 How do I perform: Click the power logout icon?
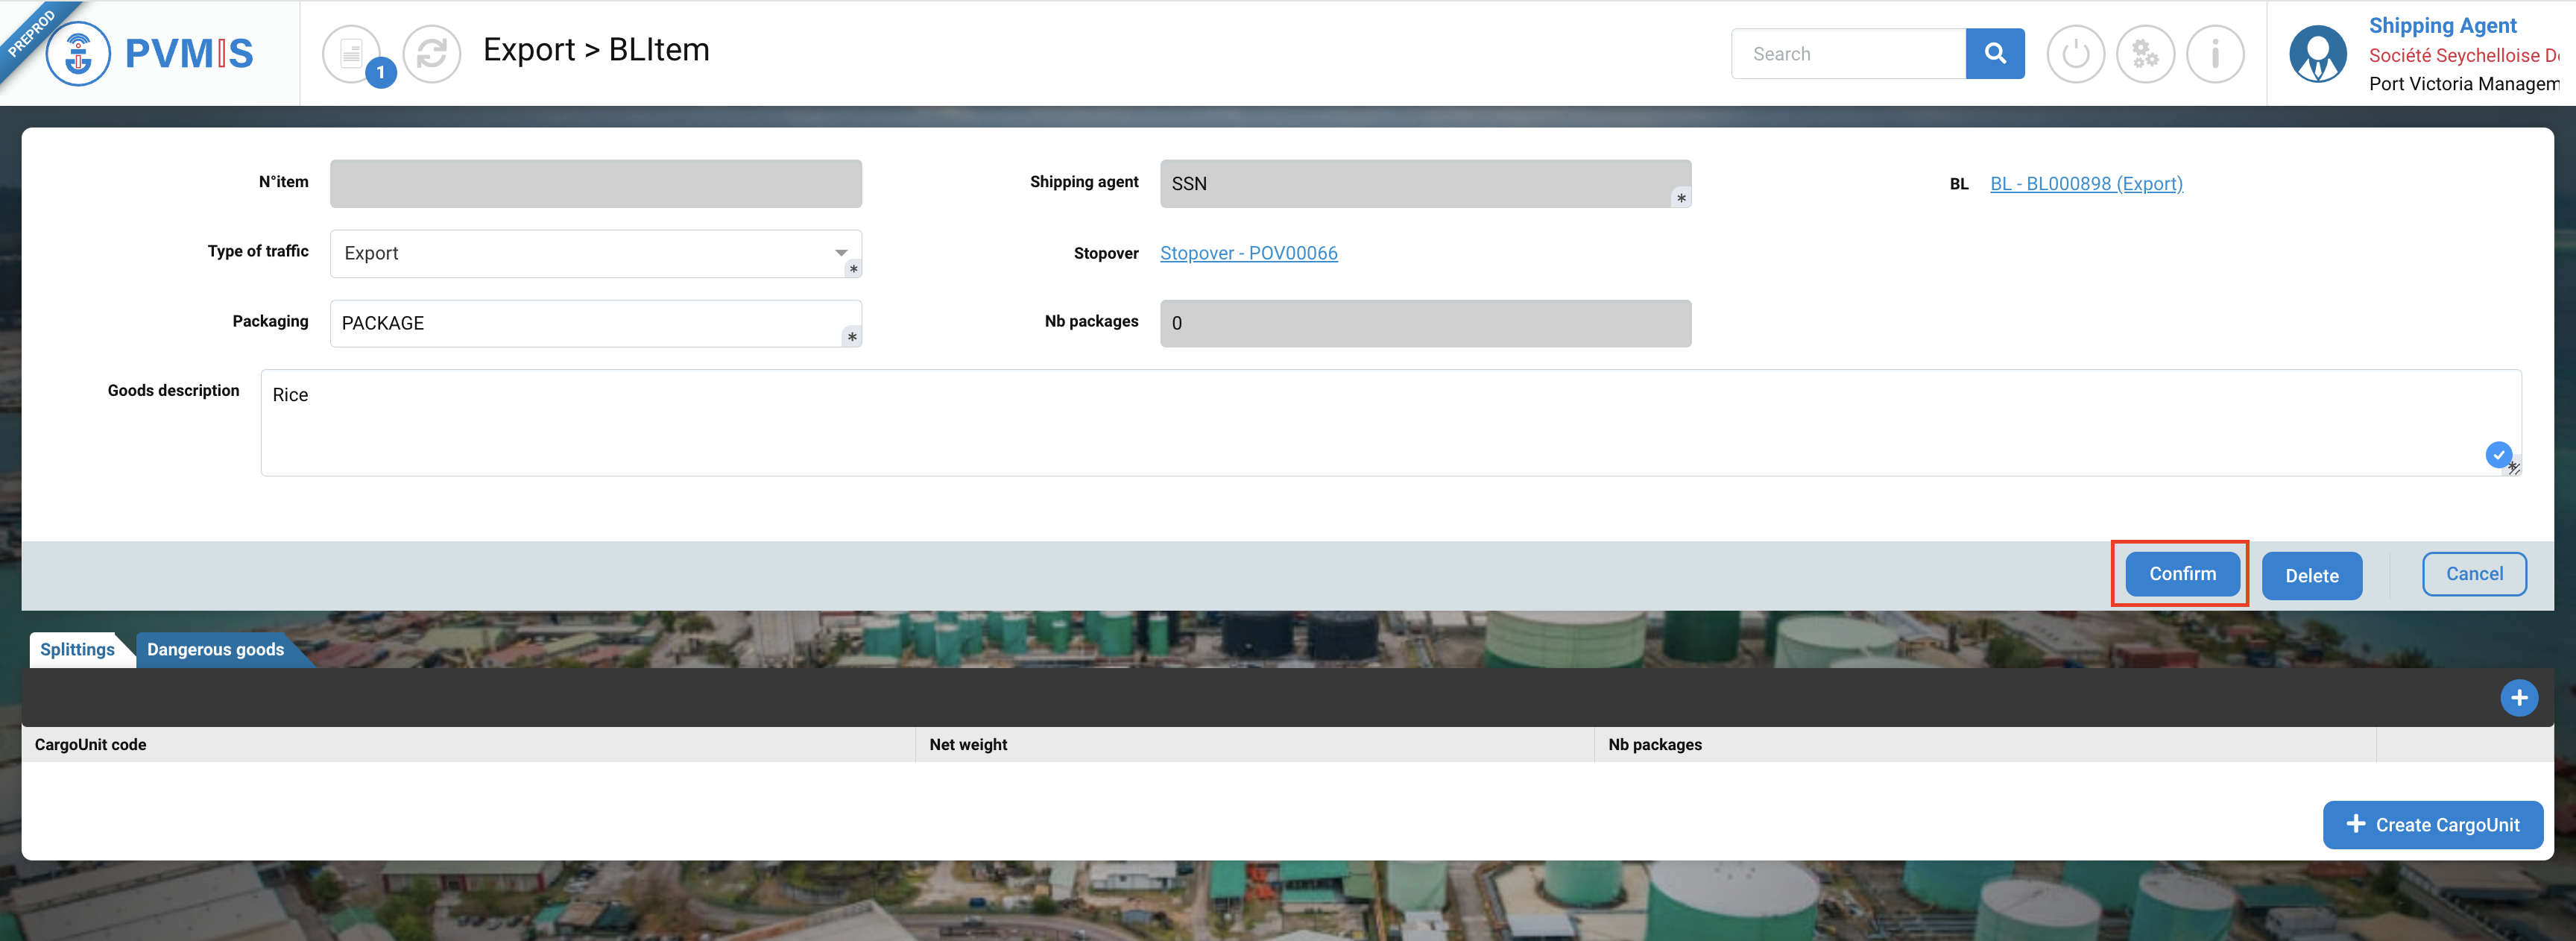[x=2075, y=54]
